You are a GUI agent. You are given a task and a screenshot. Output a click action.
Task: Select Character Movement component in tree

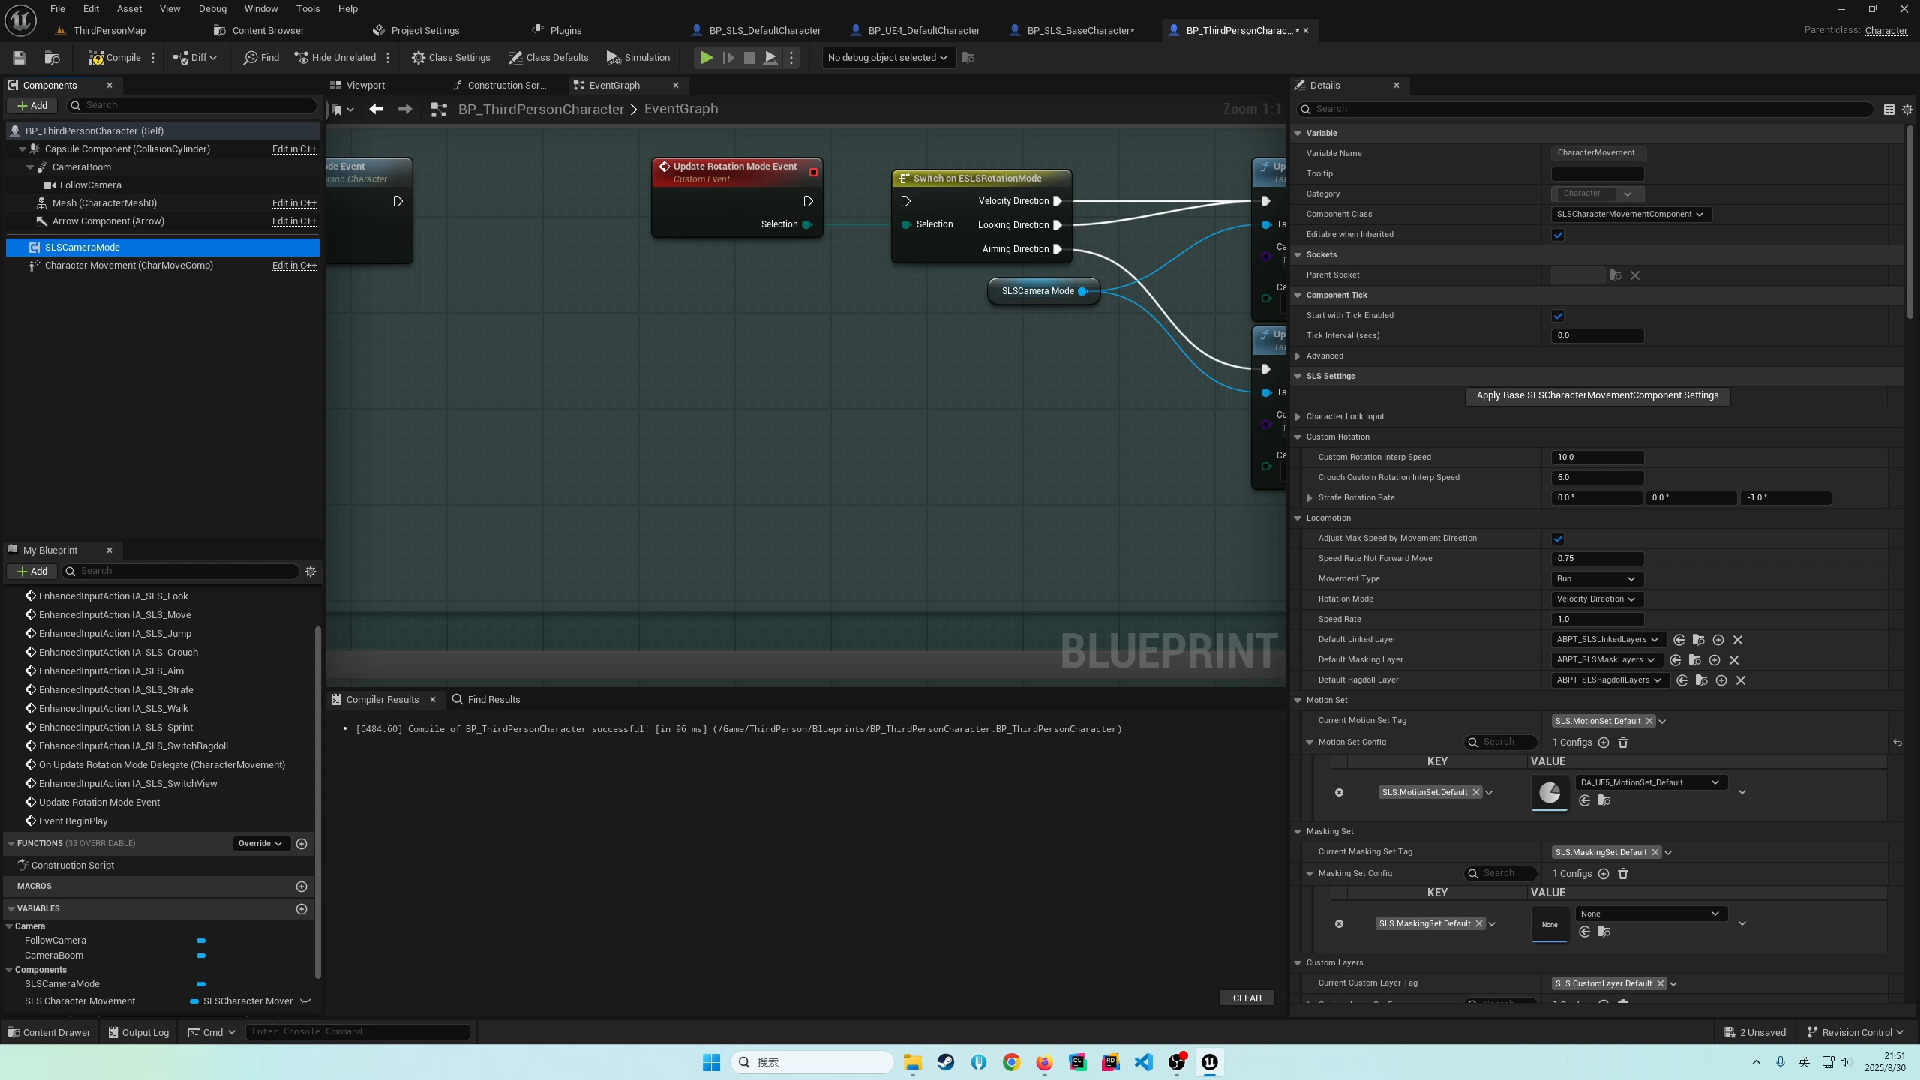point(128,266)
